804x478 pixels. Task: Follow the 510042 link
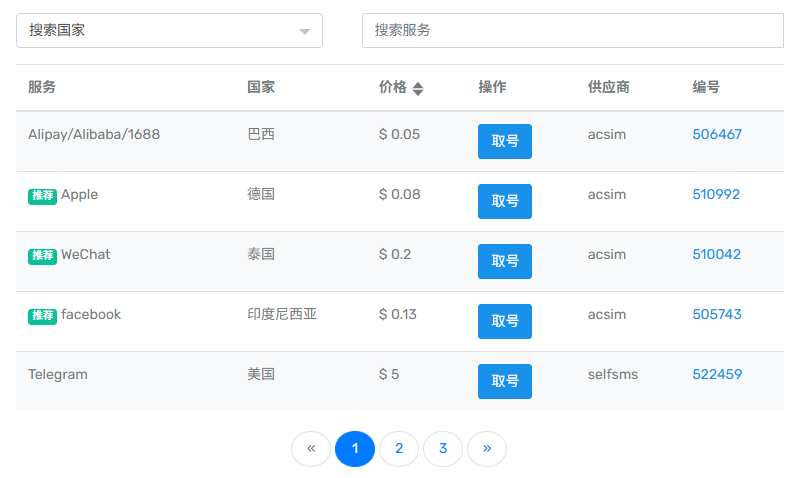[716, 254]
